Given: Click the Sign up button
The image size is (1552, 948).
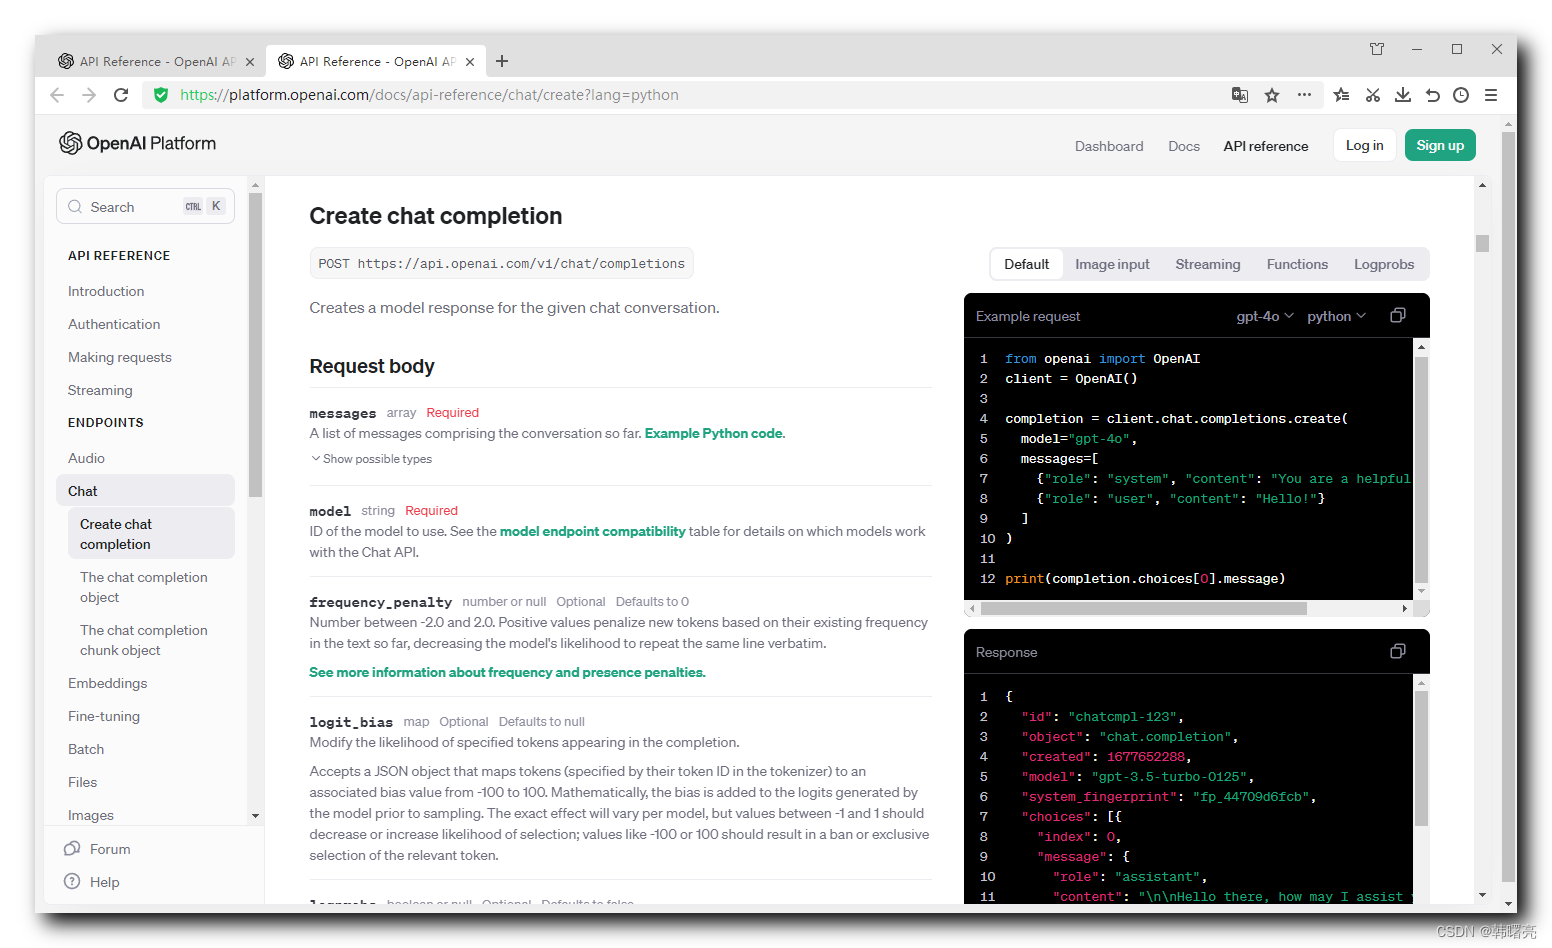Looking at the screenshot, I should click(1440, 145).
